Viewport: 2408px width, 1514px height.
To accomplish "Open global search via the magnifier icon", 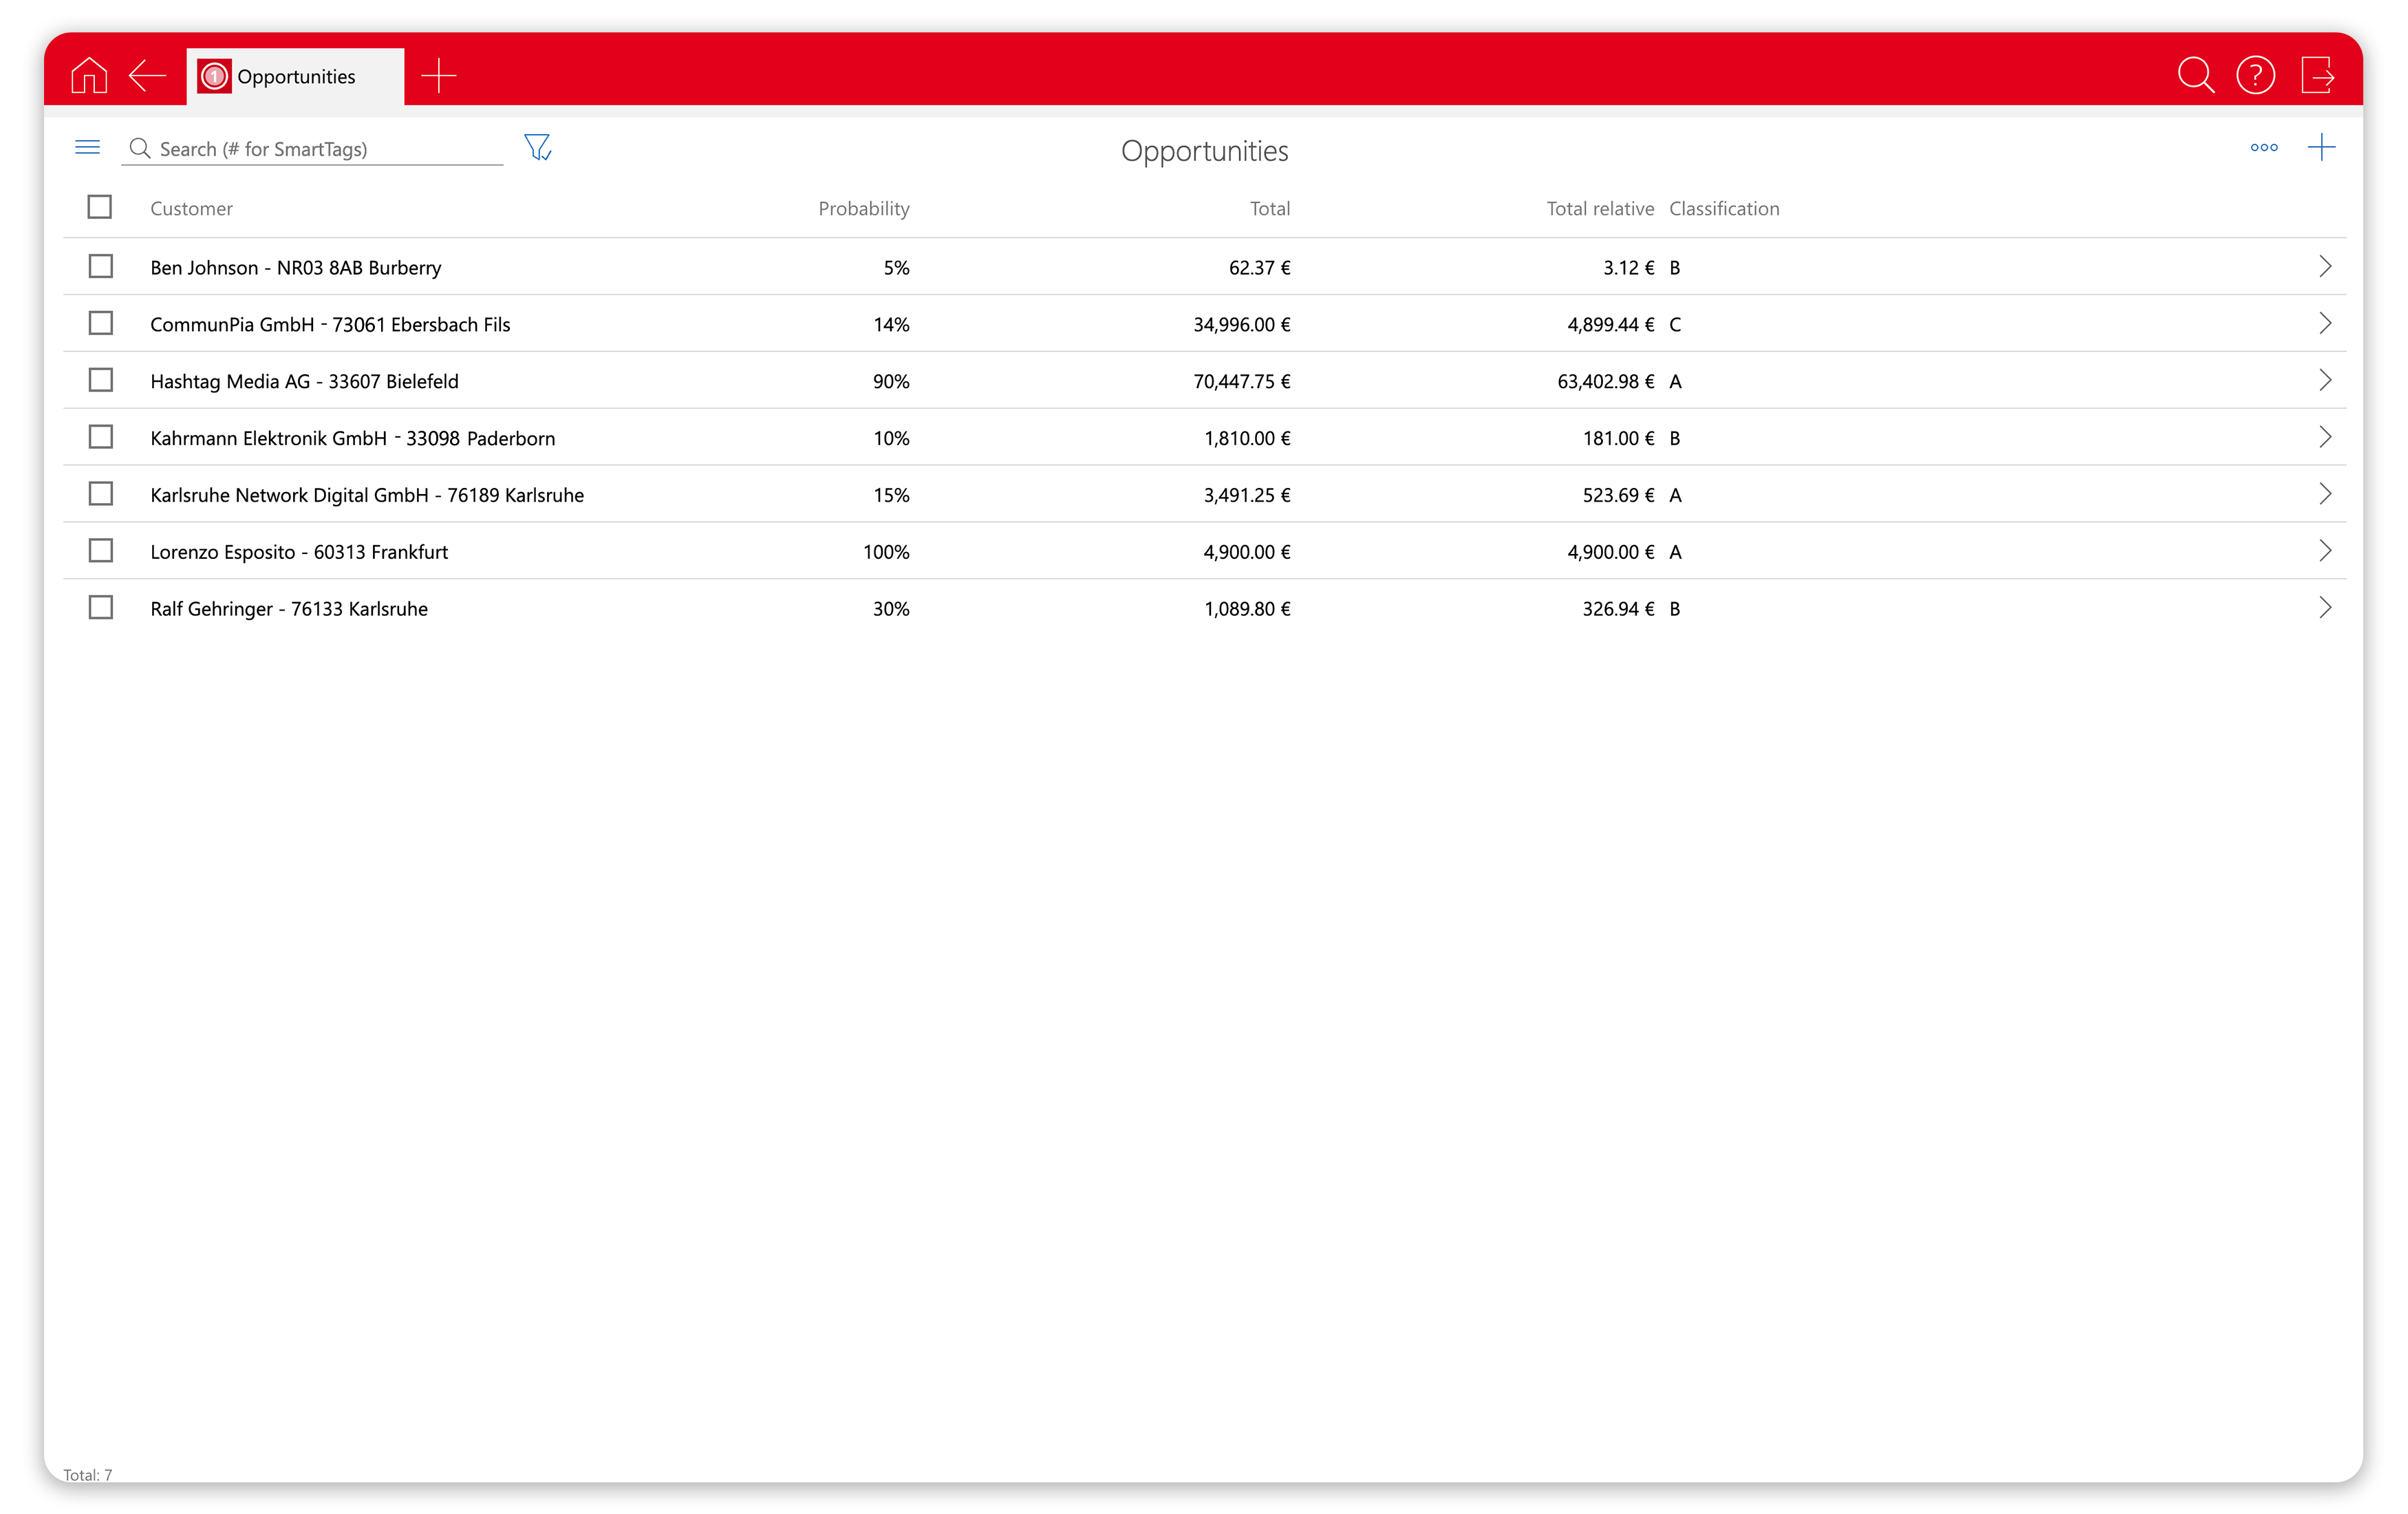I will coord(2196,75).
